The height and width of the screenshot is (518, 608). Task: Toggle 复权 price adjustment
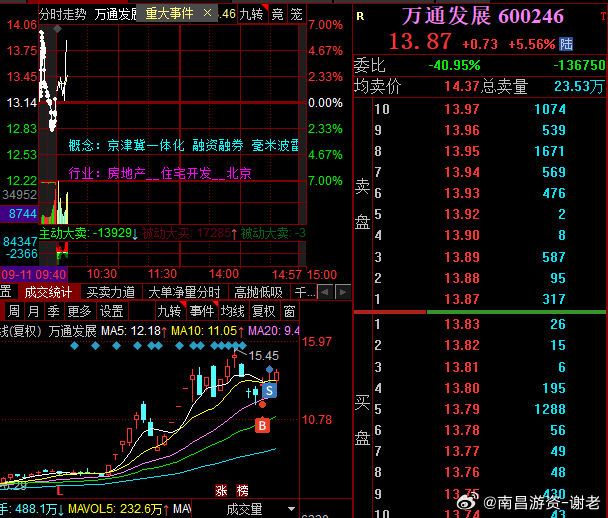point(263,311)
